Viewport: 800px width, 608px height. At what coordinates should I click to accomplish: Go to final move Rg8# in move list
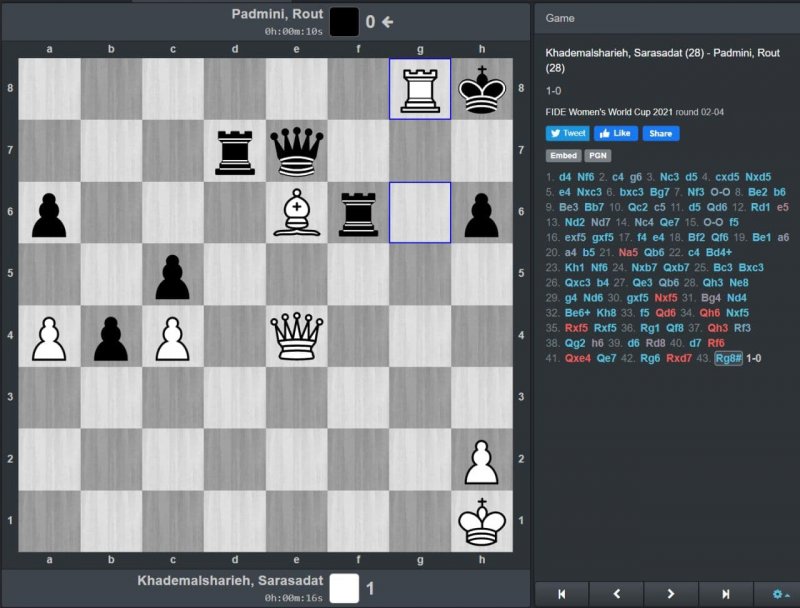click(x=728, y=358)
